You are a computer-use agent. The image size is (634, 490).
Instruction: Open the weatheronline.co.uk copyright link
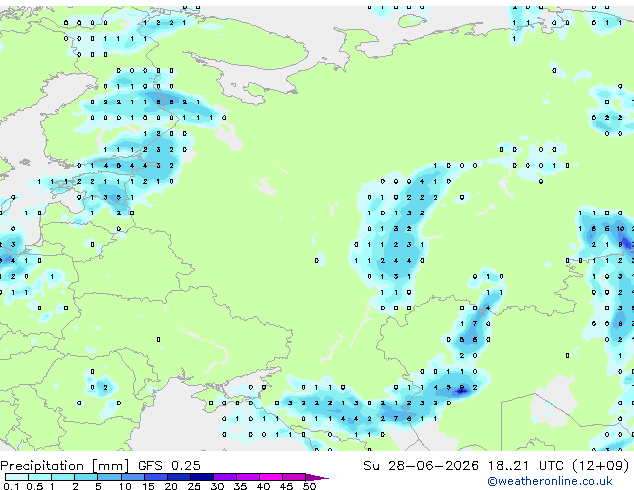tap(550, 481)
